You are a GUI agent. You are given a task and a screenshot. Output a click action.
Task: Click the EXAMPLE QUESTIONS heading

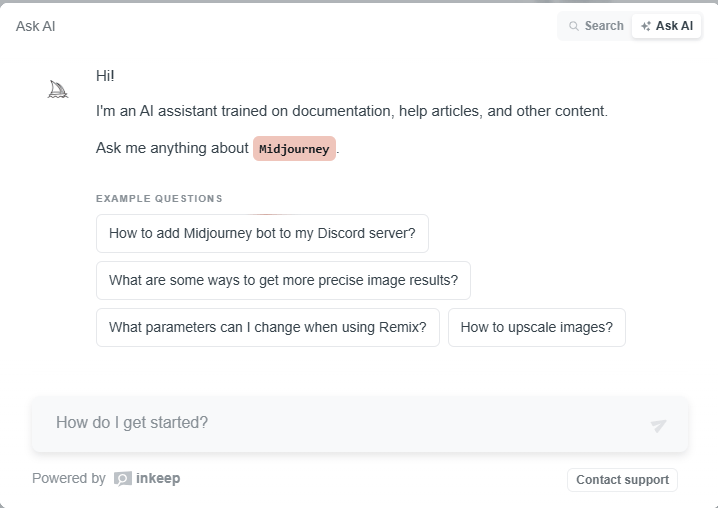point(159,198)
